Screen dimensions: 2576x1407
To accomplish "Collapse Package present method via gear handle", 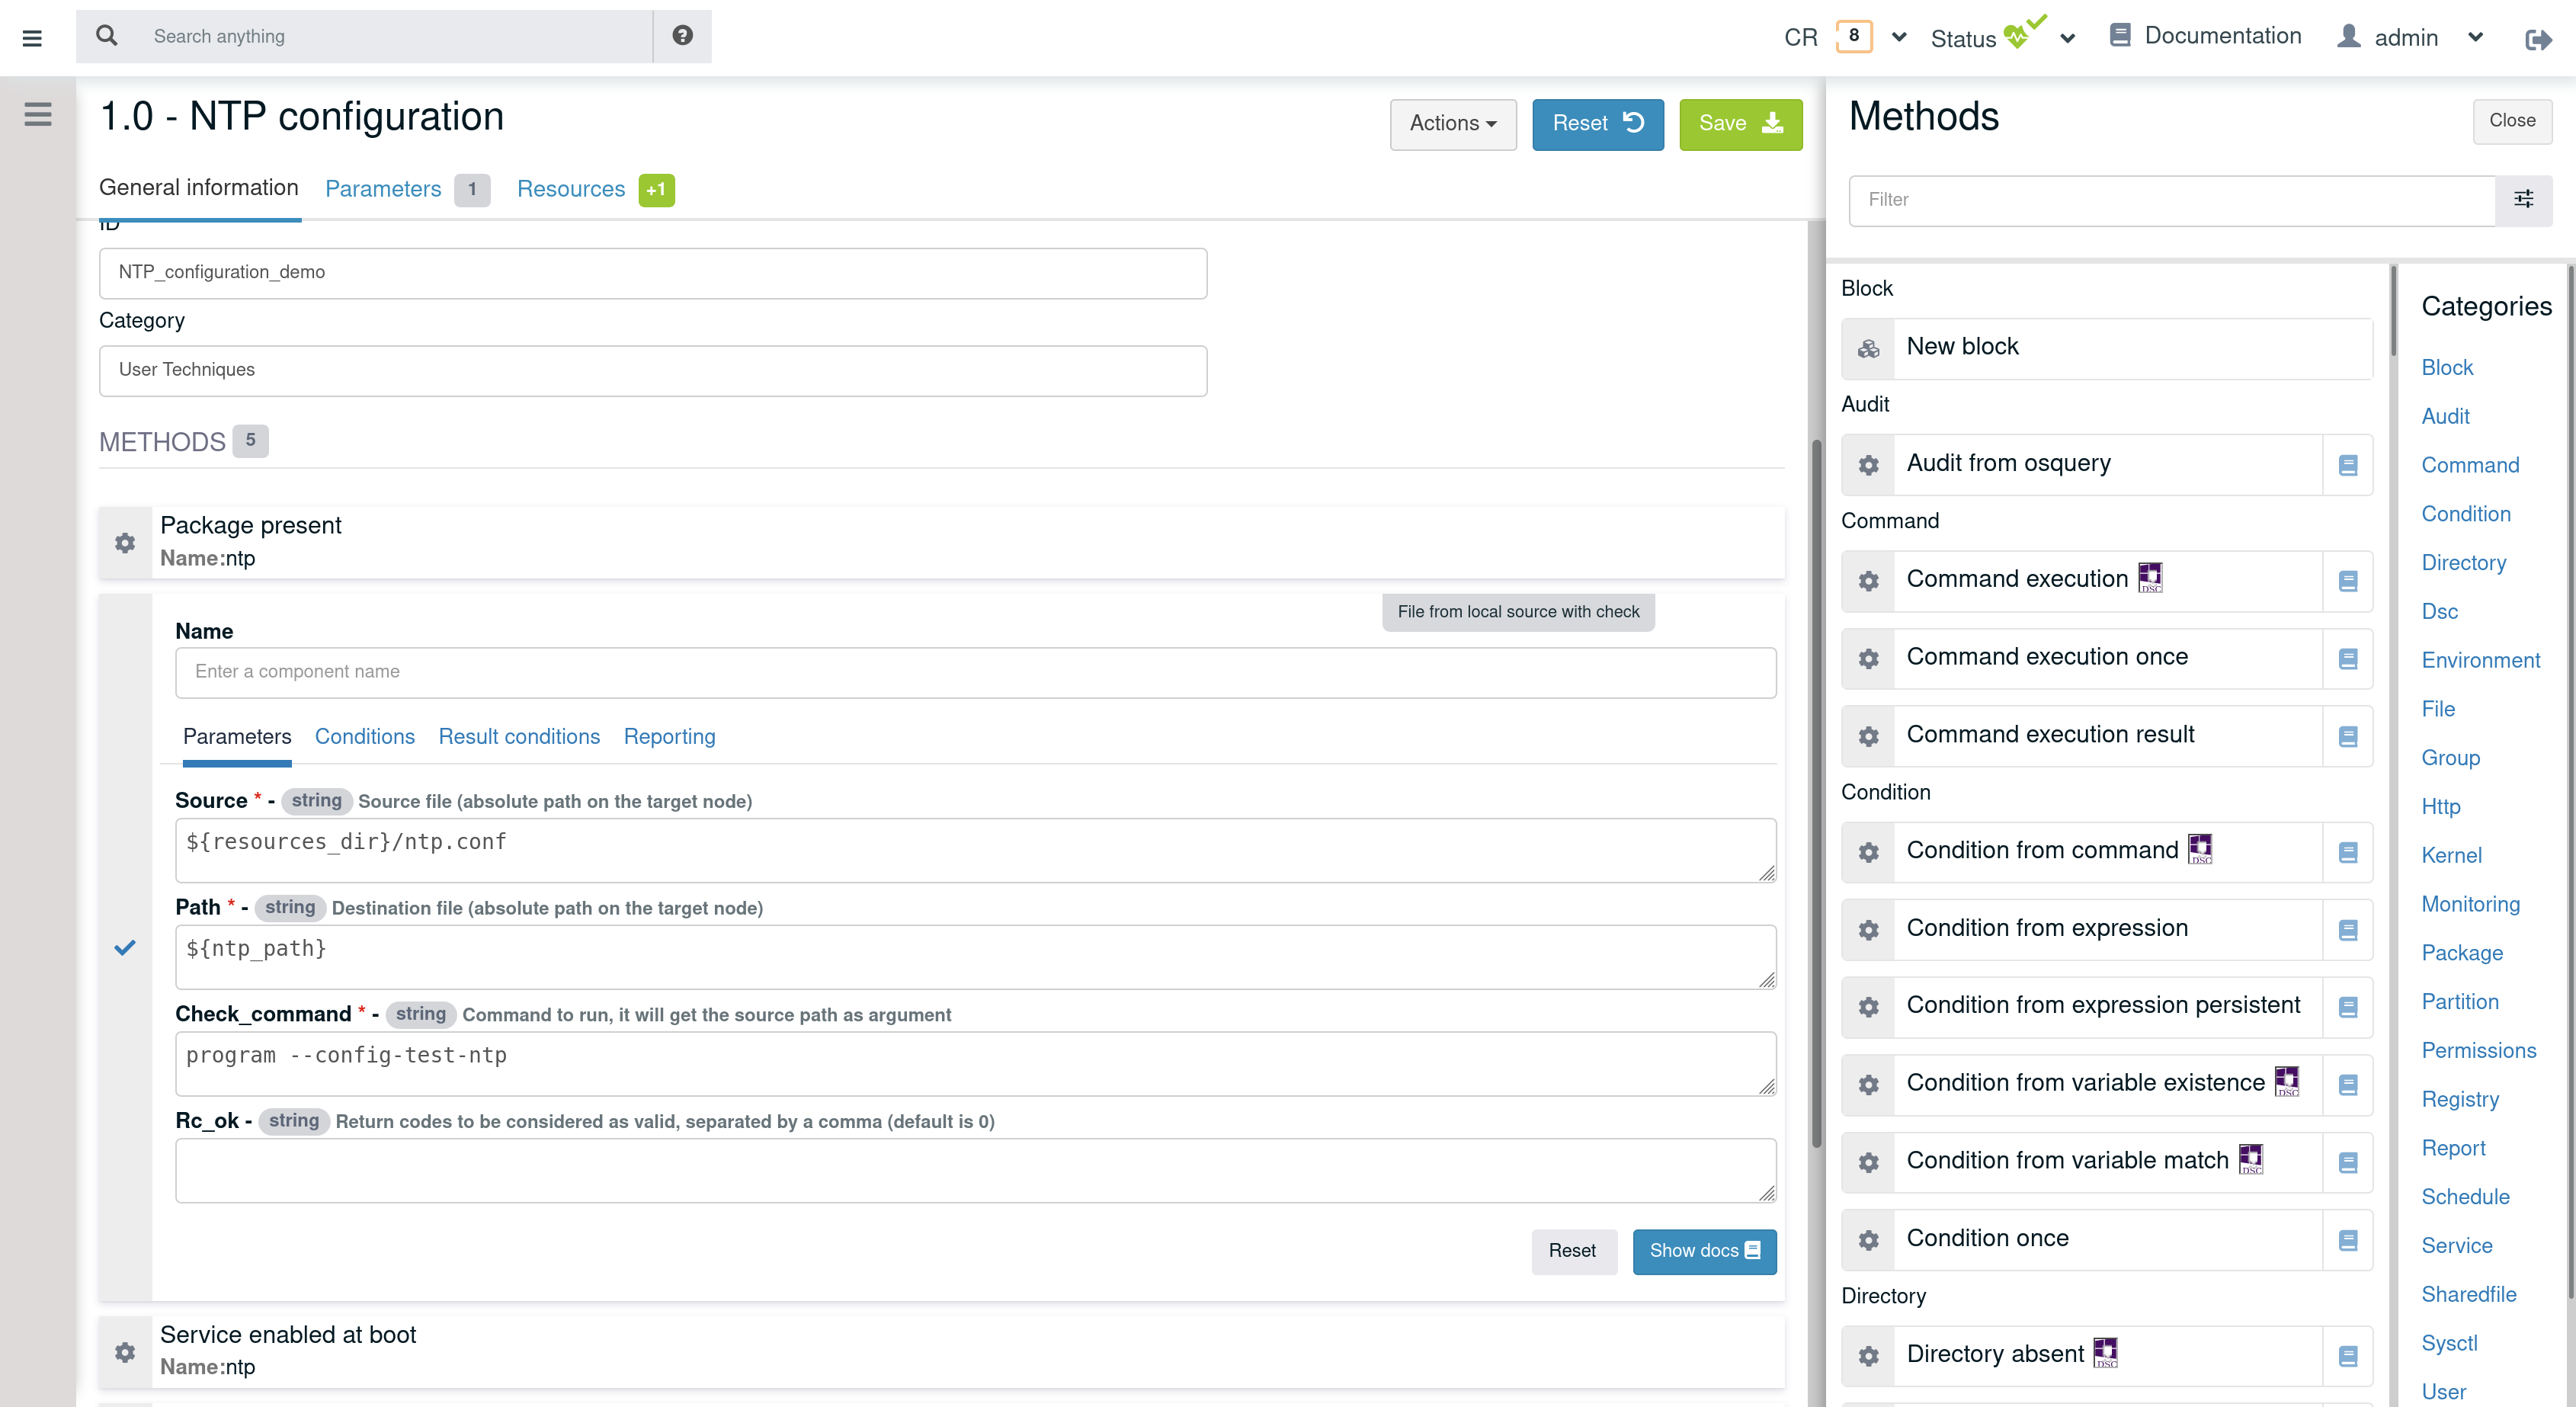I will 125,543.
